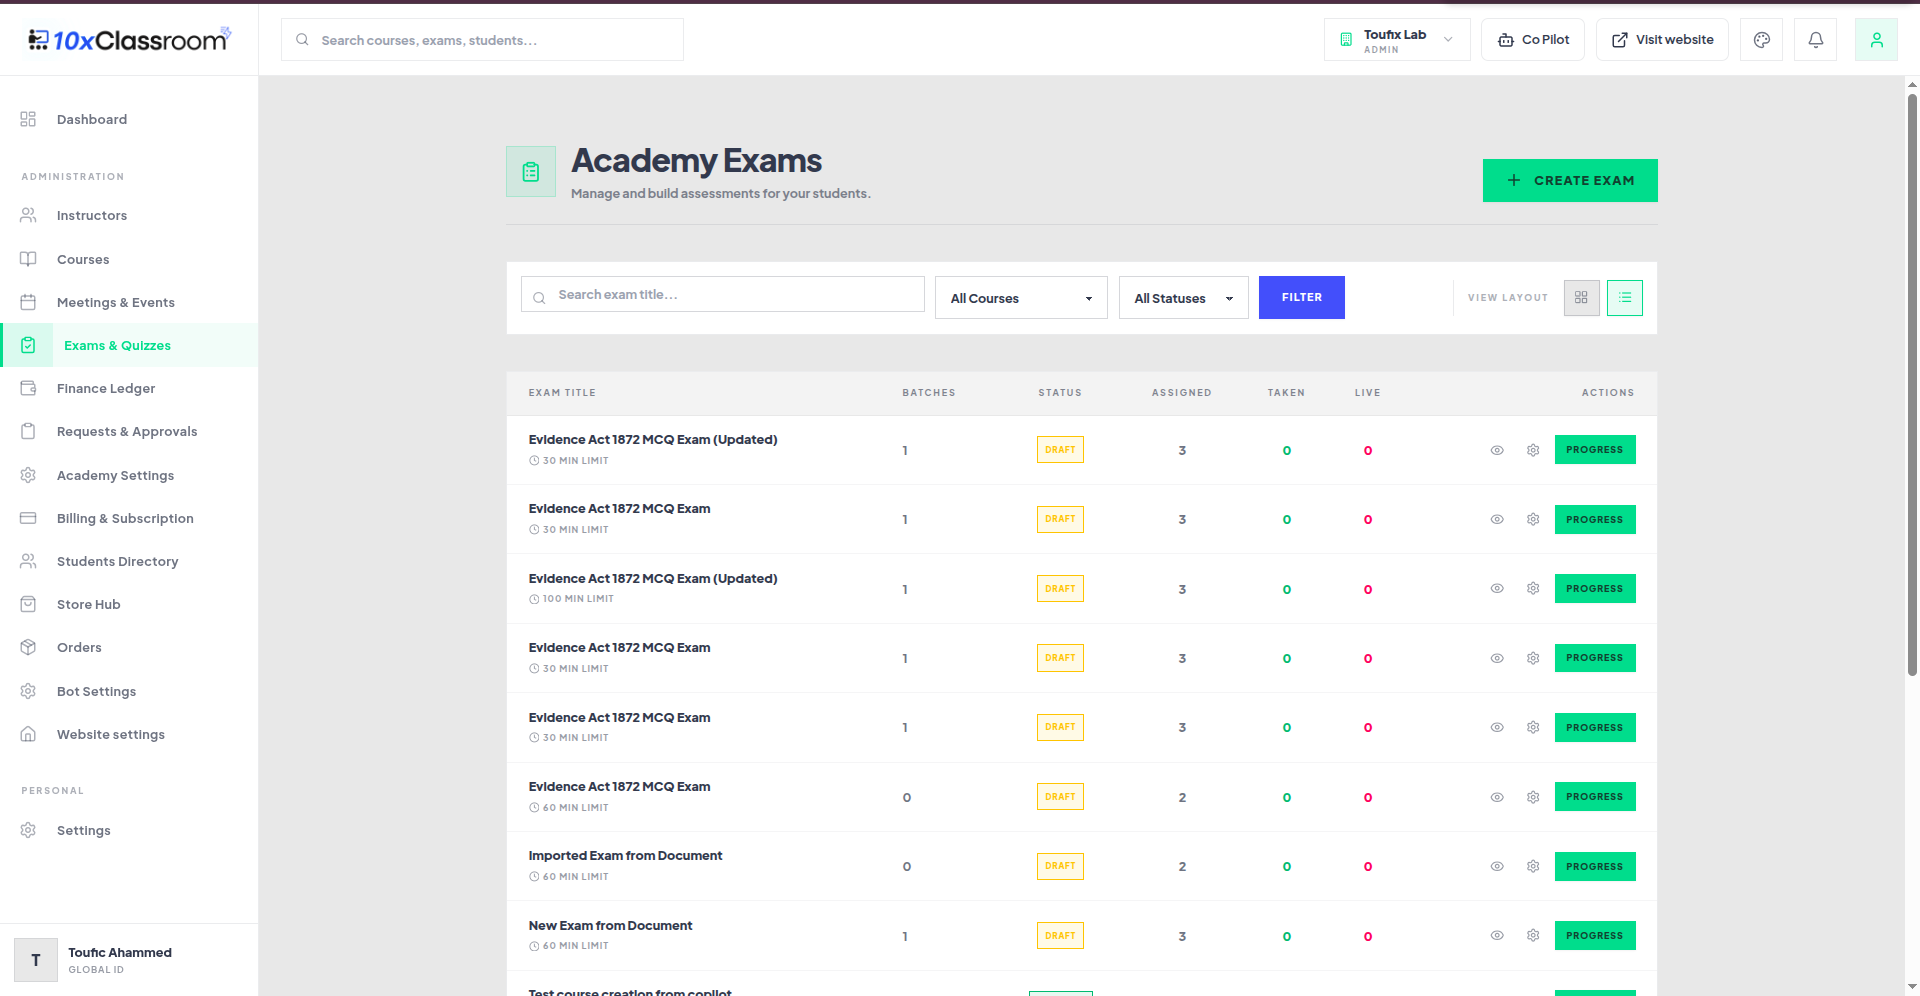The width and height of the screenshot is (1920, 996).
Task: Click the Finance Ledger wallet icon
Action: click(28, 388)
